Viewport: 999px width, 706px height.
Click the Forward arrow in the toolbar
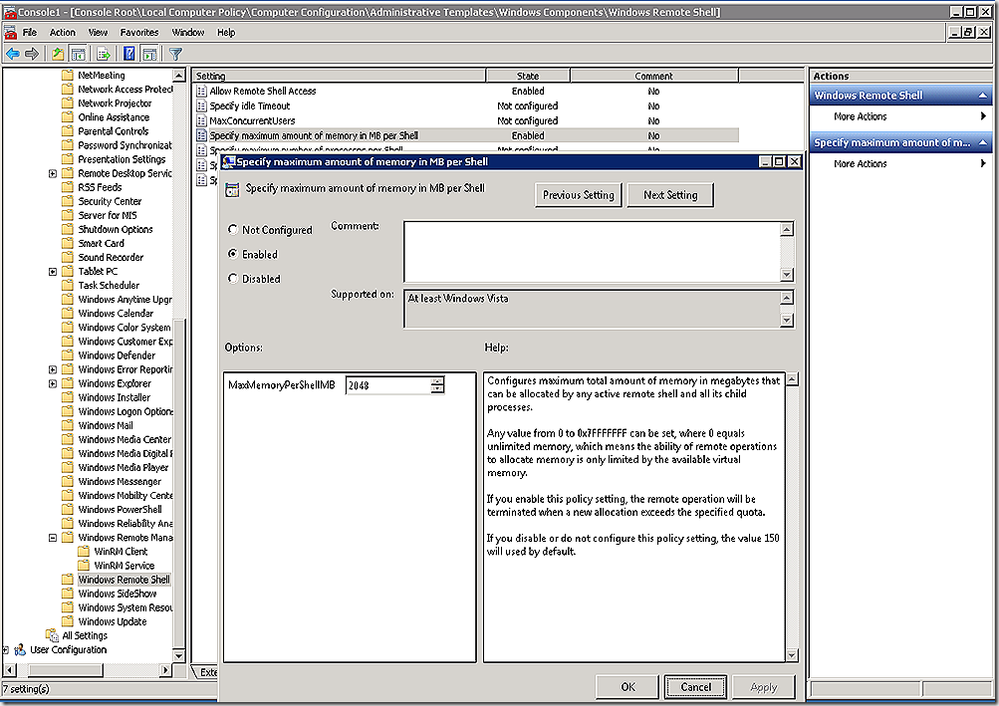[x=31, y=54]
